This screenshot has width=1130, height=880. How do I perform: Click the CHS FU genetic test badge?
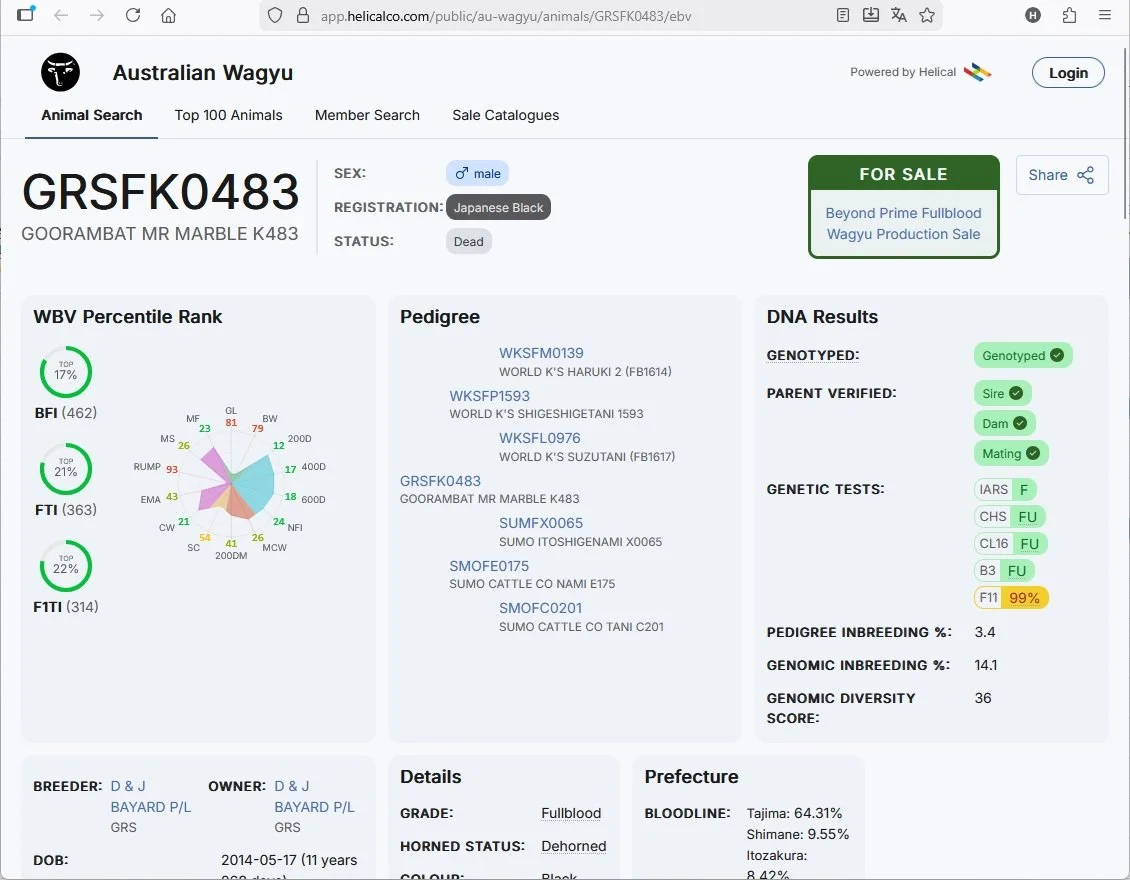click(x=1010, y=517)
